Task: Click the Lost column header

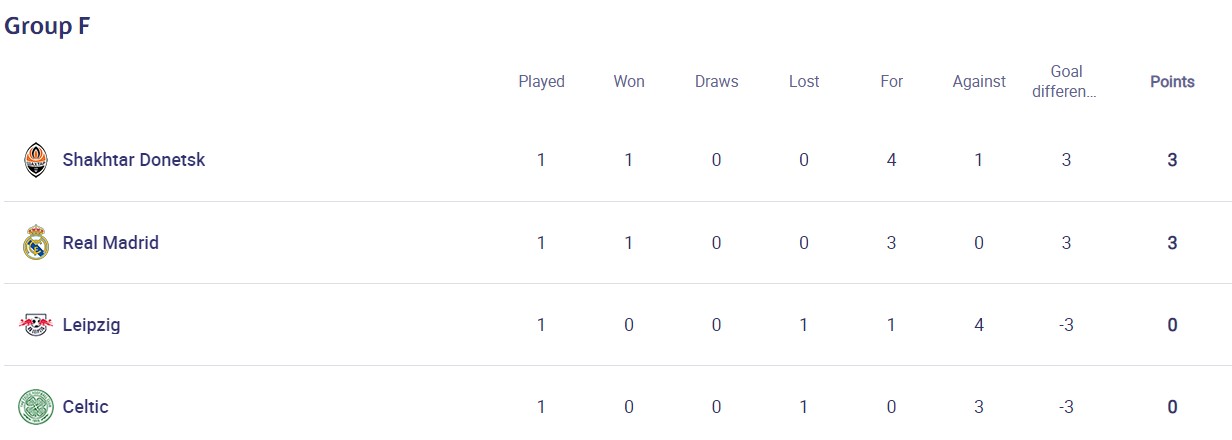Action: tap(804, 82)
